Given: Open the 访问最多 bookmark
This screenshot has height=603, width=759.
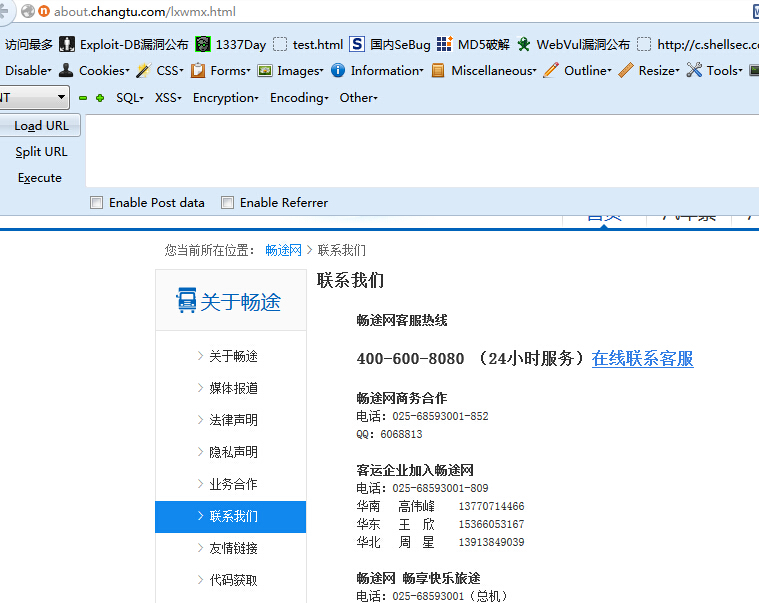Looking at the screenshot, I should coord(28,45).
